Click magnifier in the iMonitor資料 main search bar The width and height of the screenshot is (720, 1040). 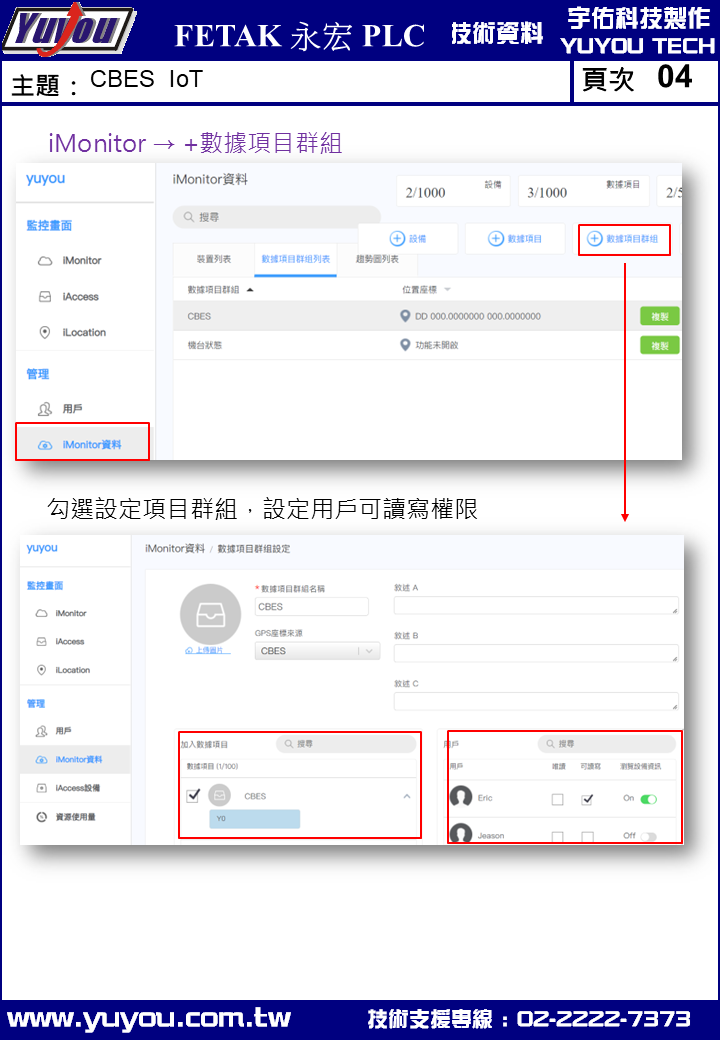pos(189,217)
